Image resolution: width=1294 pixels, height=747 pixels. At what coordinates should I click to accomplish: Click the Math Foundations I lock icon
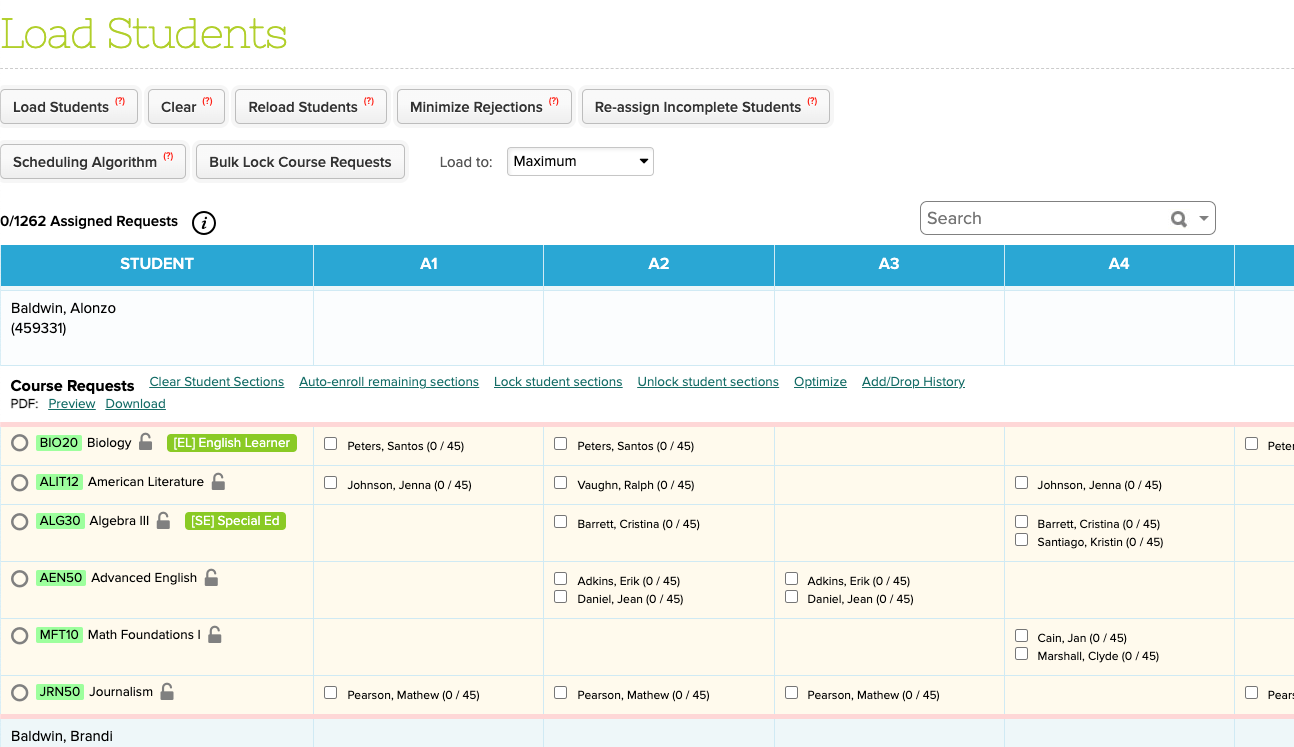tap(215, 635)
